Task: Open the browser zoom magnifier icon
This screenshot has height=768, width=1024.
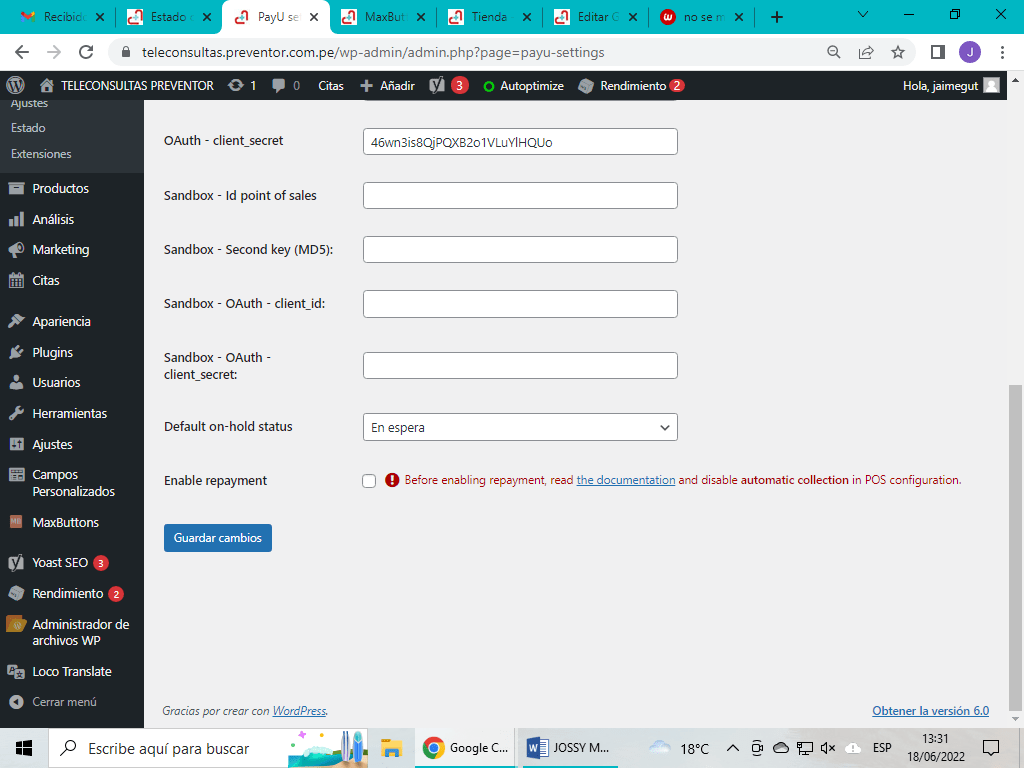Action: coord(834,52)
